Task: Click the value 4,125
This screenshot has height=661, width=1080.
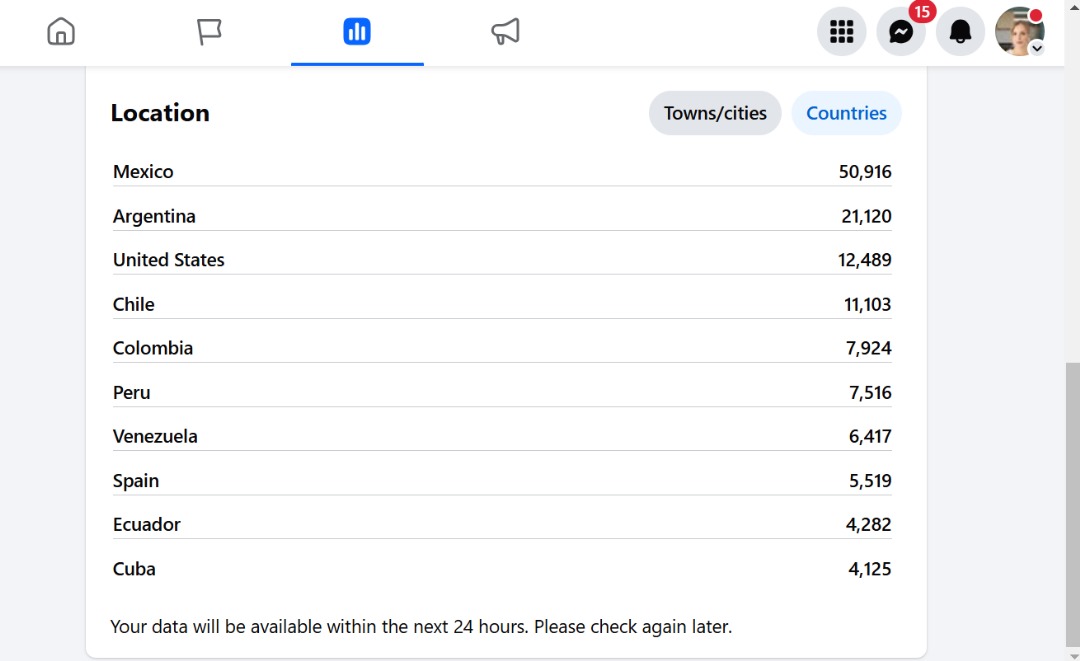Action: (x=869, y=569)
